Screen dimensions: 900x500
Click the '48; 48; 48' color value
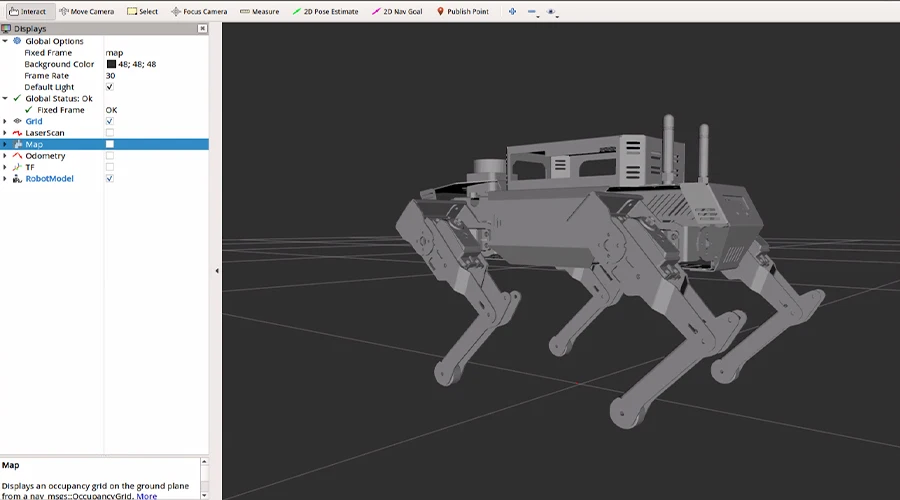tap(137, 64)
